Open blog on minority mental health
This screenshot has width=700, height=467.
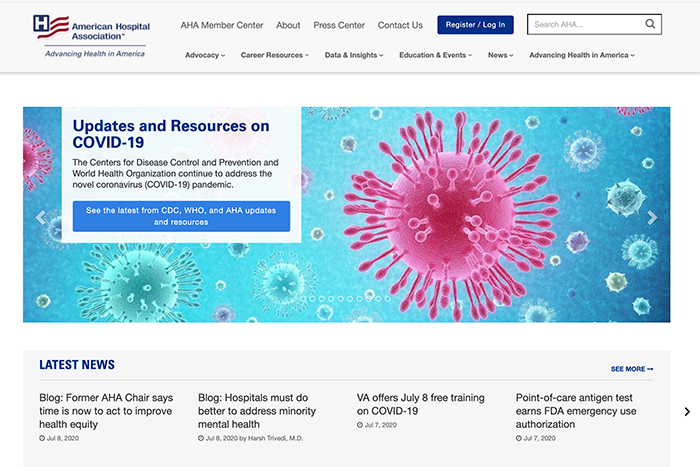coord(257,411)
